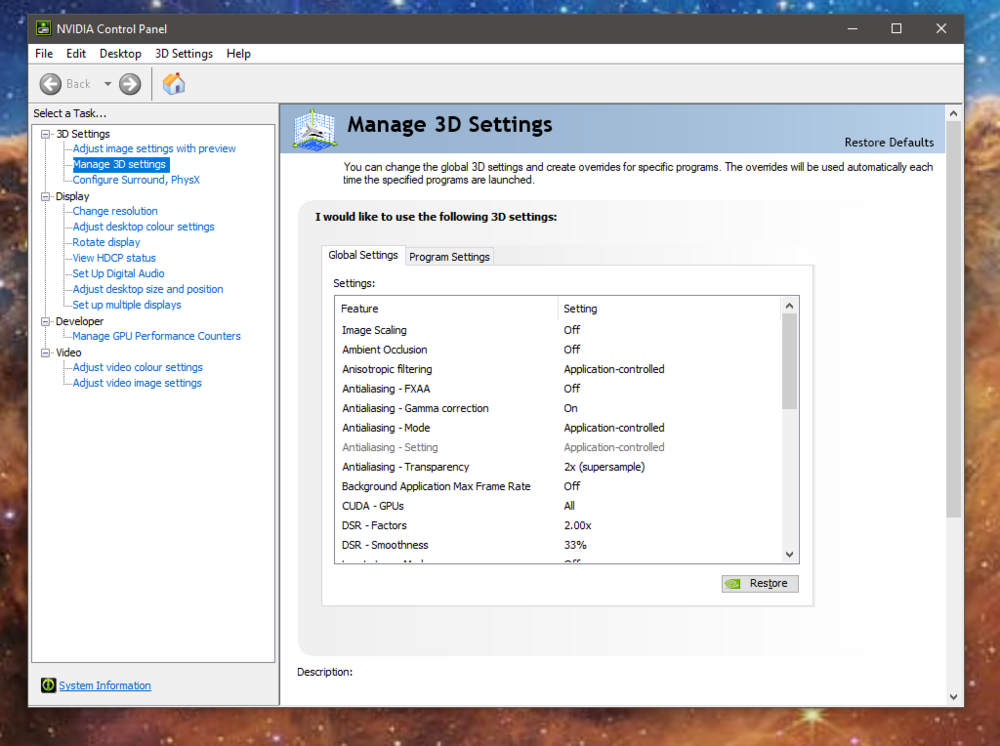The height and width of the screenshot is (746, 1000).
Task: Click the Feature column header
Action: tap(446, 309)
